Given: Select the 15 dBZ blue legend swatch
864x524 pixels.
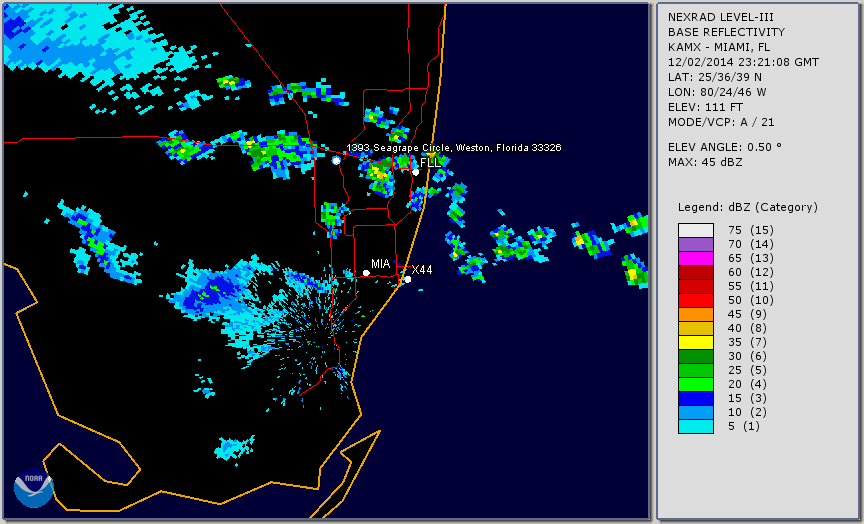Looking at the screenshot, I should click(696, 398).
